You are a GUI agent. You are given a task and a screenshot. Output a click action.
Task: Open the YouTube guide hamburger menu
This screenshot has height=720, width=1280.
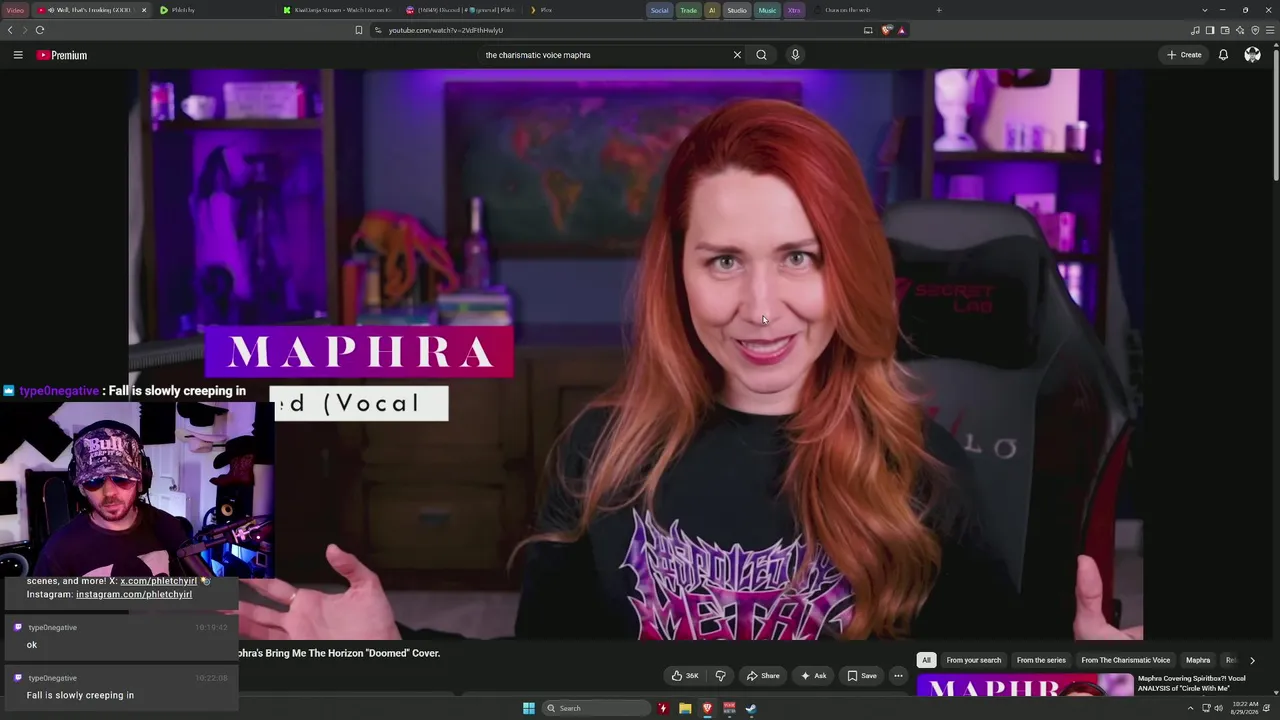[18, 55]
